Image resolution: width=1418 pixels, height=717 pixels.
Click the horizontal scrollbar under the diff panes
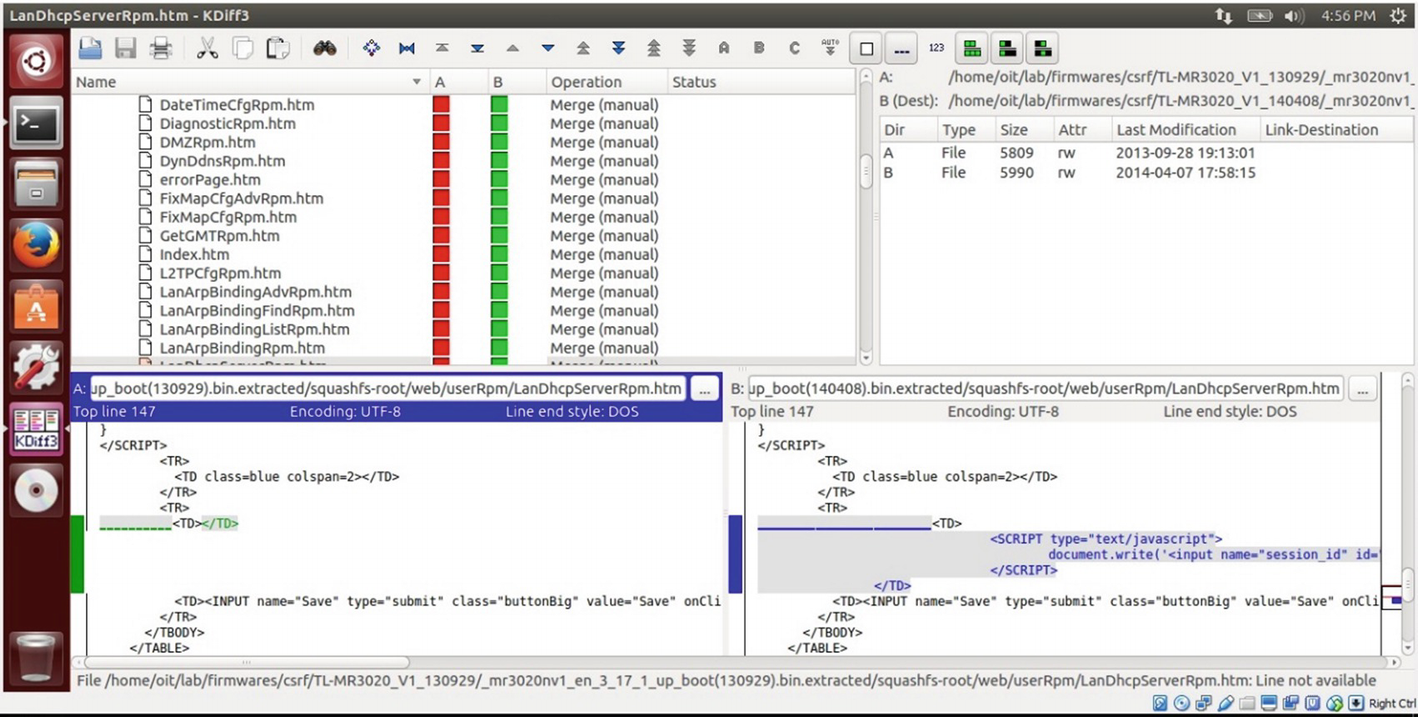pos(735,662)
